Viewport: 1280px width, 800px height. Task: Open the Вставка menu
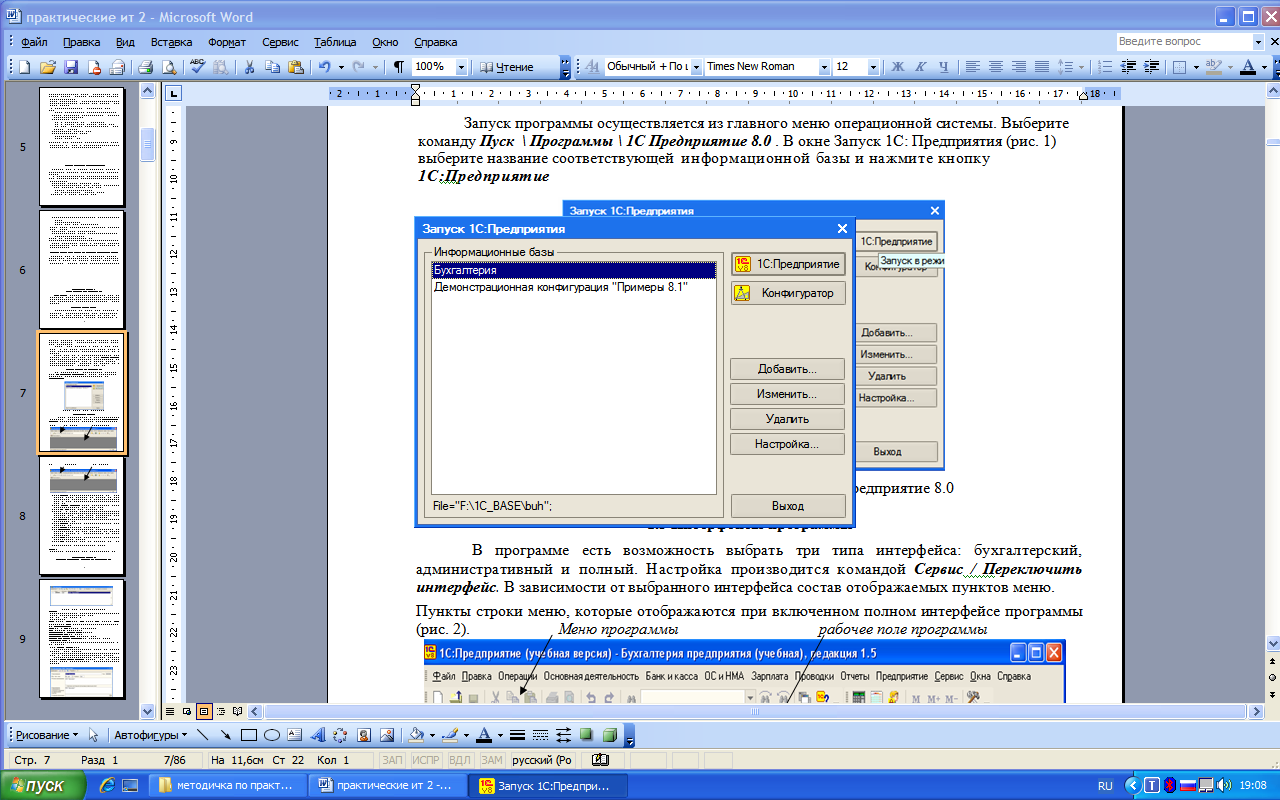tap(171, 42)
